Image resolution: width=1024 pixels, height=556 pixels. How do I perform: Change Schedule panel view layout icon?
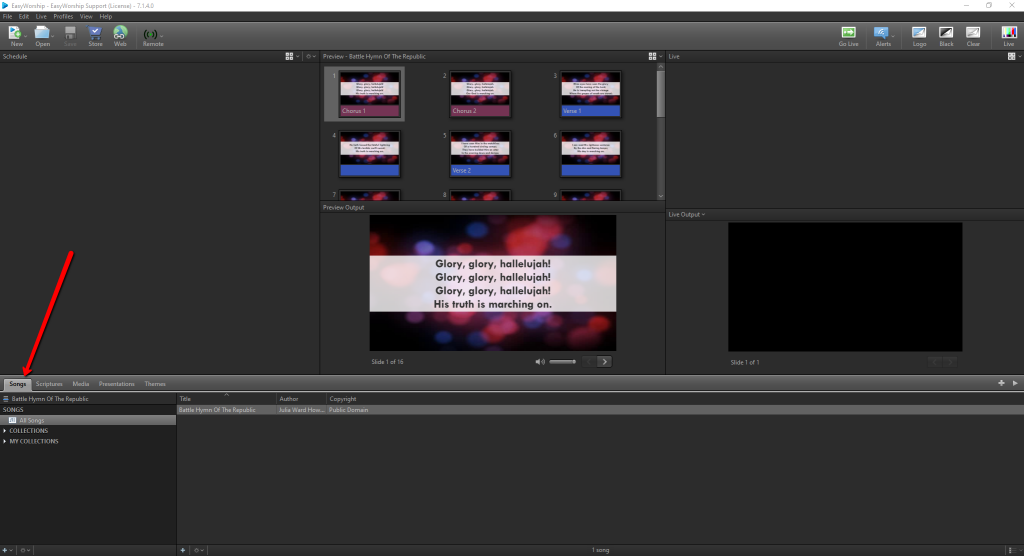[289, 57]
